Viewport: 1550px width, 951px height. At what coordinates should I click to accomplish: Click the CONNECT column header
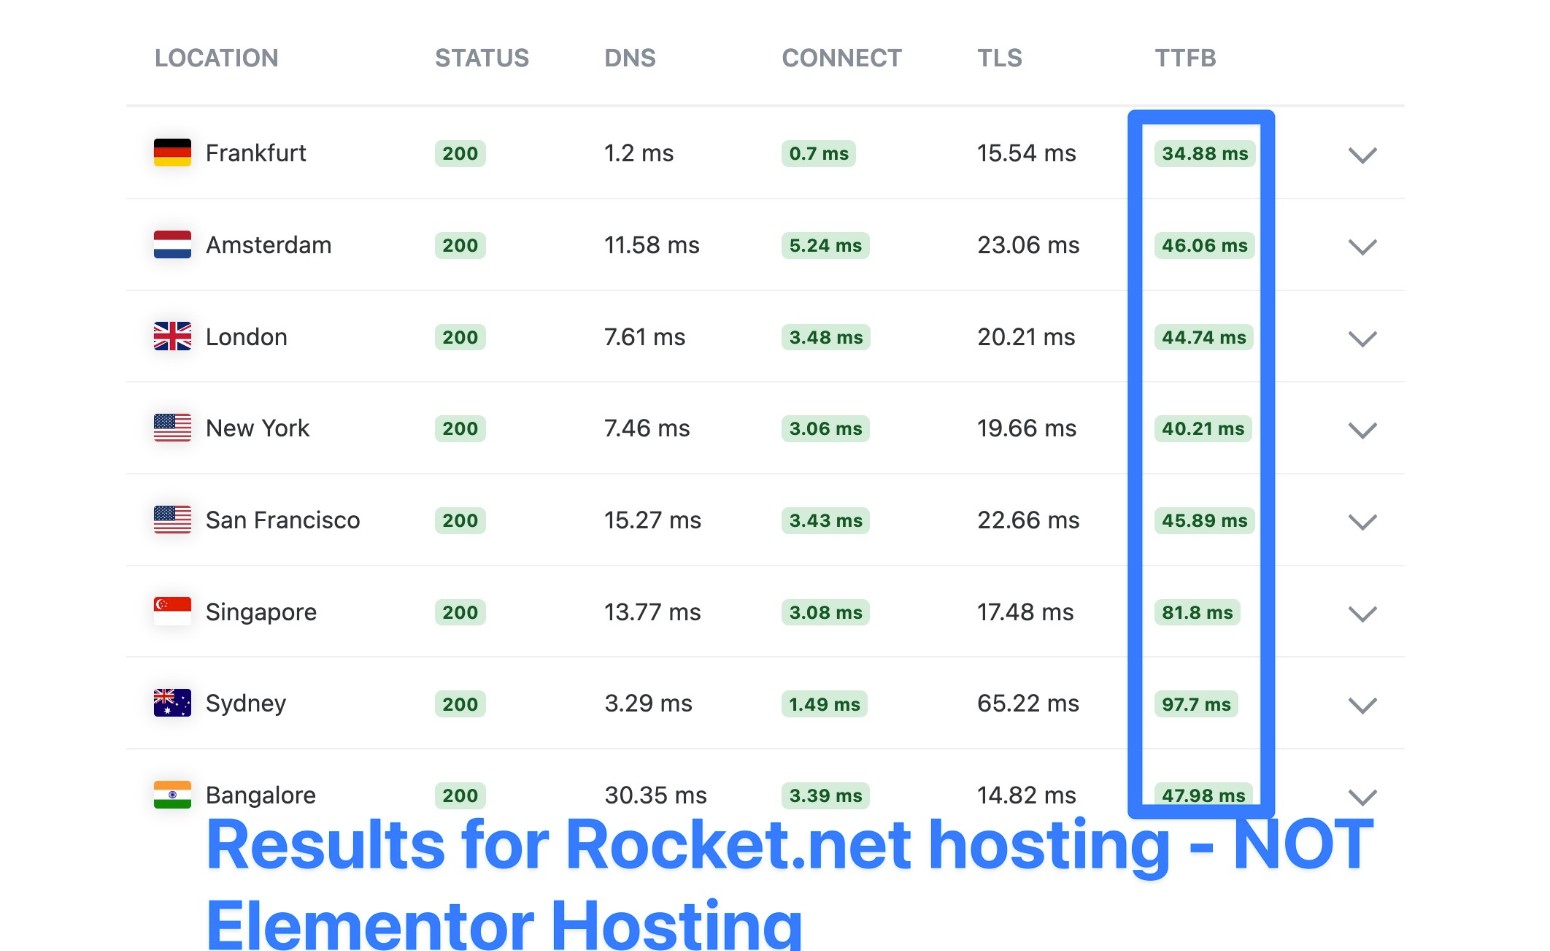pyautogui.click(x=842, y=58)
